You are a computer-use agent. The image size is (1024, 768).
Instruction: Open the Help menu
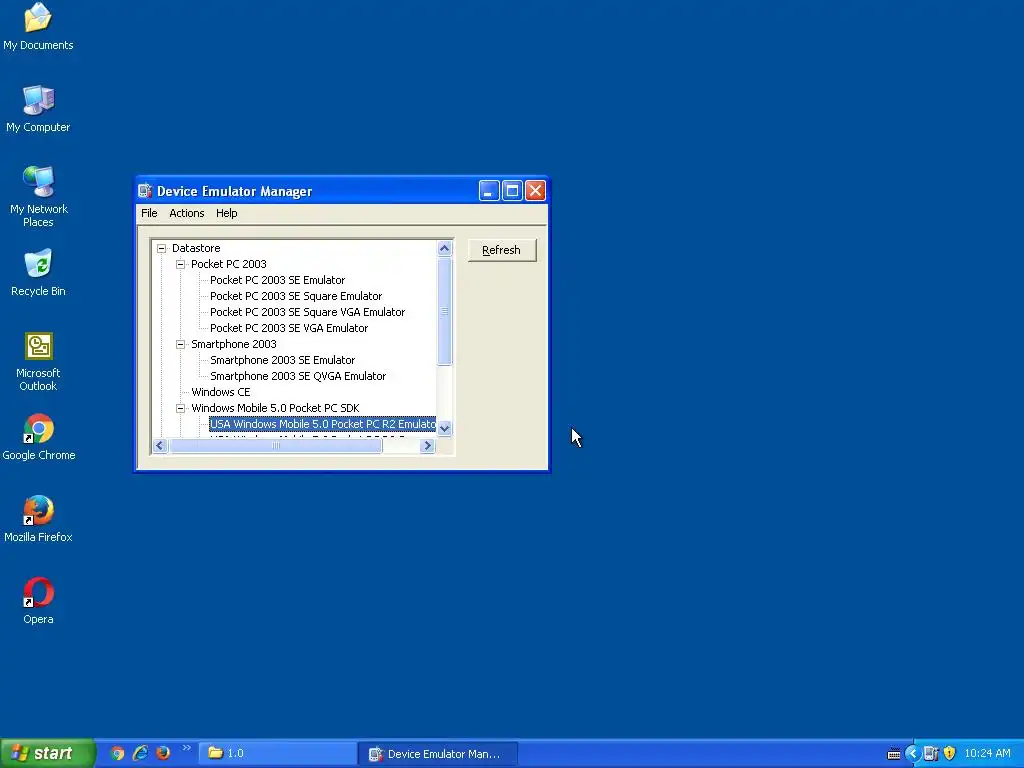point(227,213)
